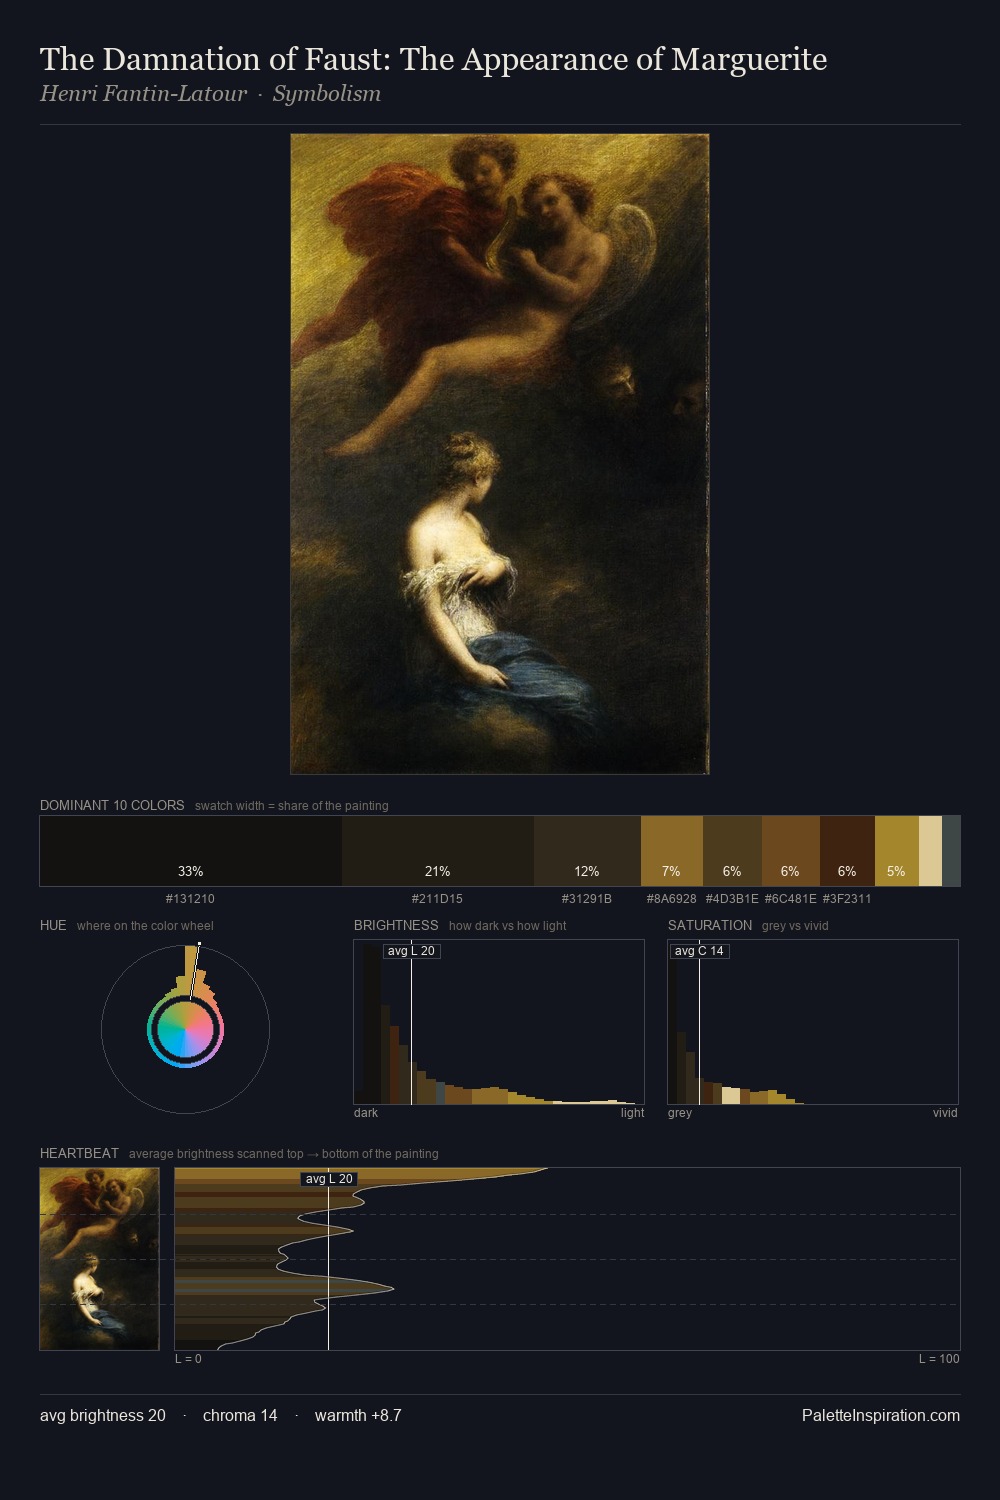The image size is (1000, 1500).
Task: Click the 'avg C 14' saturation label
Action: (698, 951)
